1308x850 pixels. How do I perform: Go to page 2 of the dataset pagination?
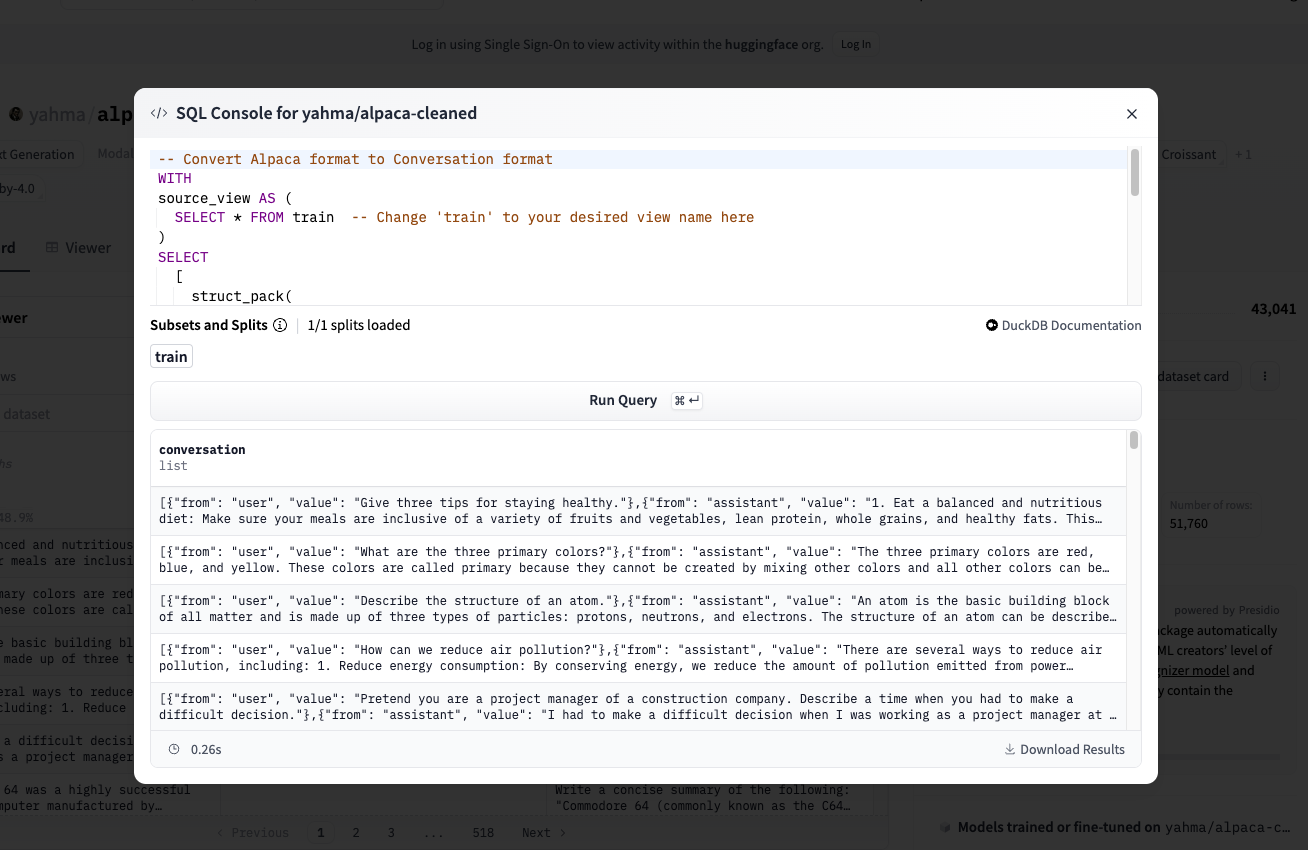click(x=355, y=832)
